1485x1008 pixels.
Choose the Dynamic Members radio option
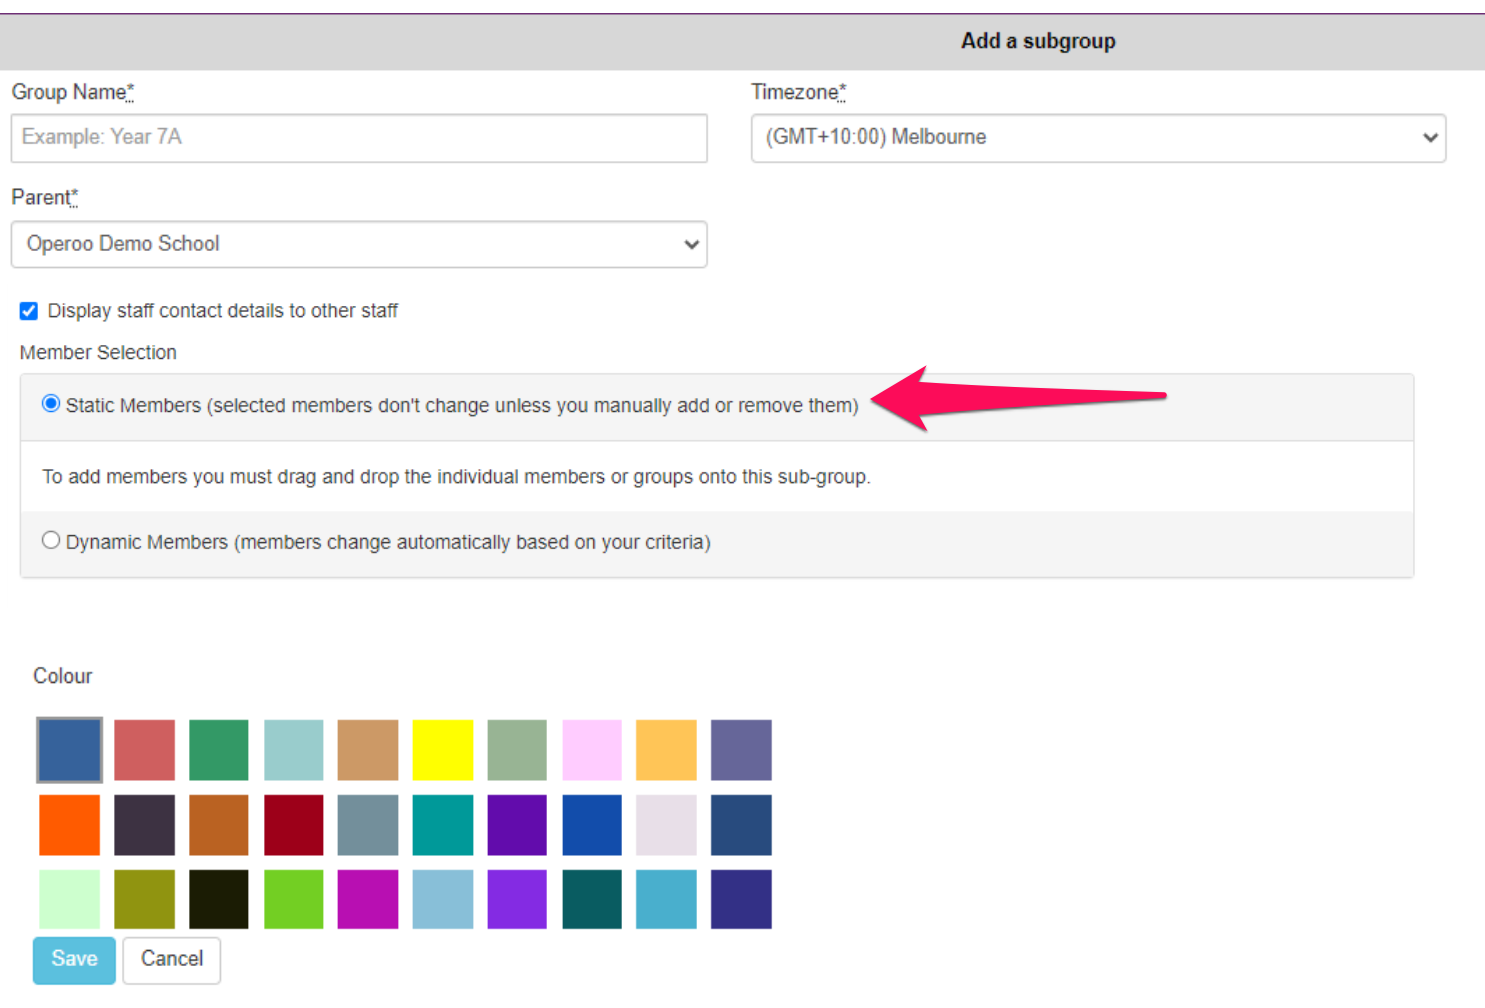[51, 541]
